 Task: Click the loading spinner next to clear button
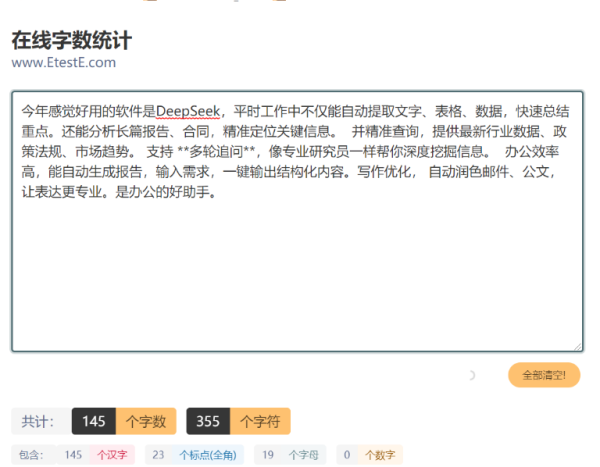tap(471, 376)
